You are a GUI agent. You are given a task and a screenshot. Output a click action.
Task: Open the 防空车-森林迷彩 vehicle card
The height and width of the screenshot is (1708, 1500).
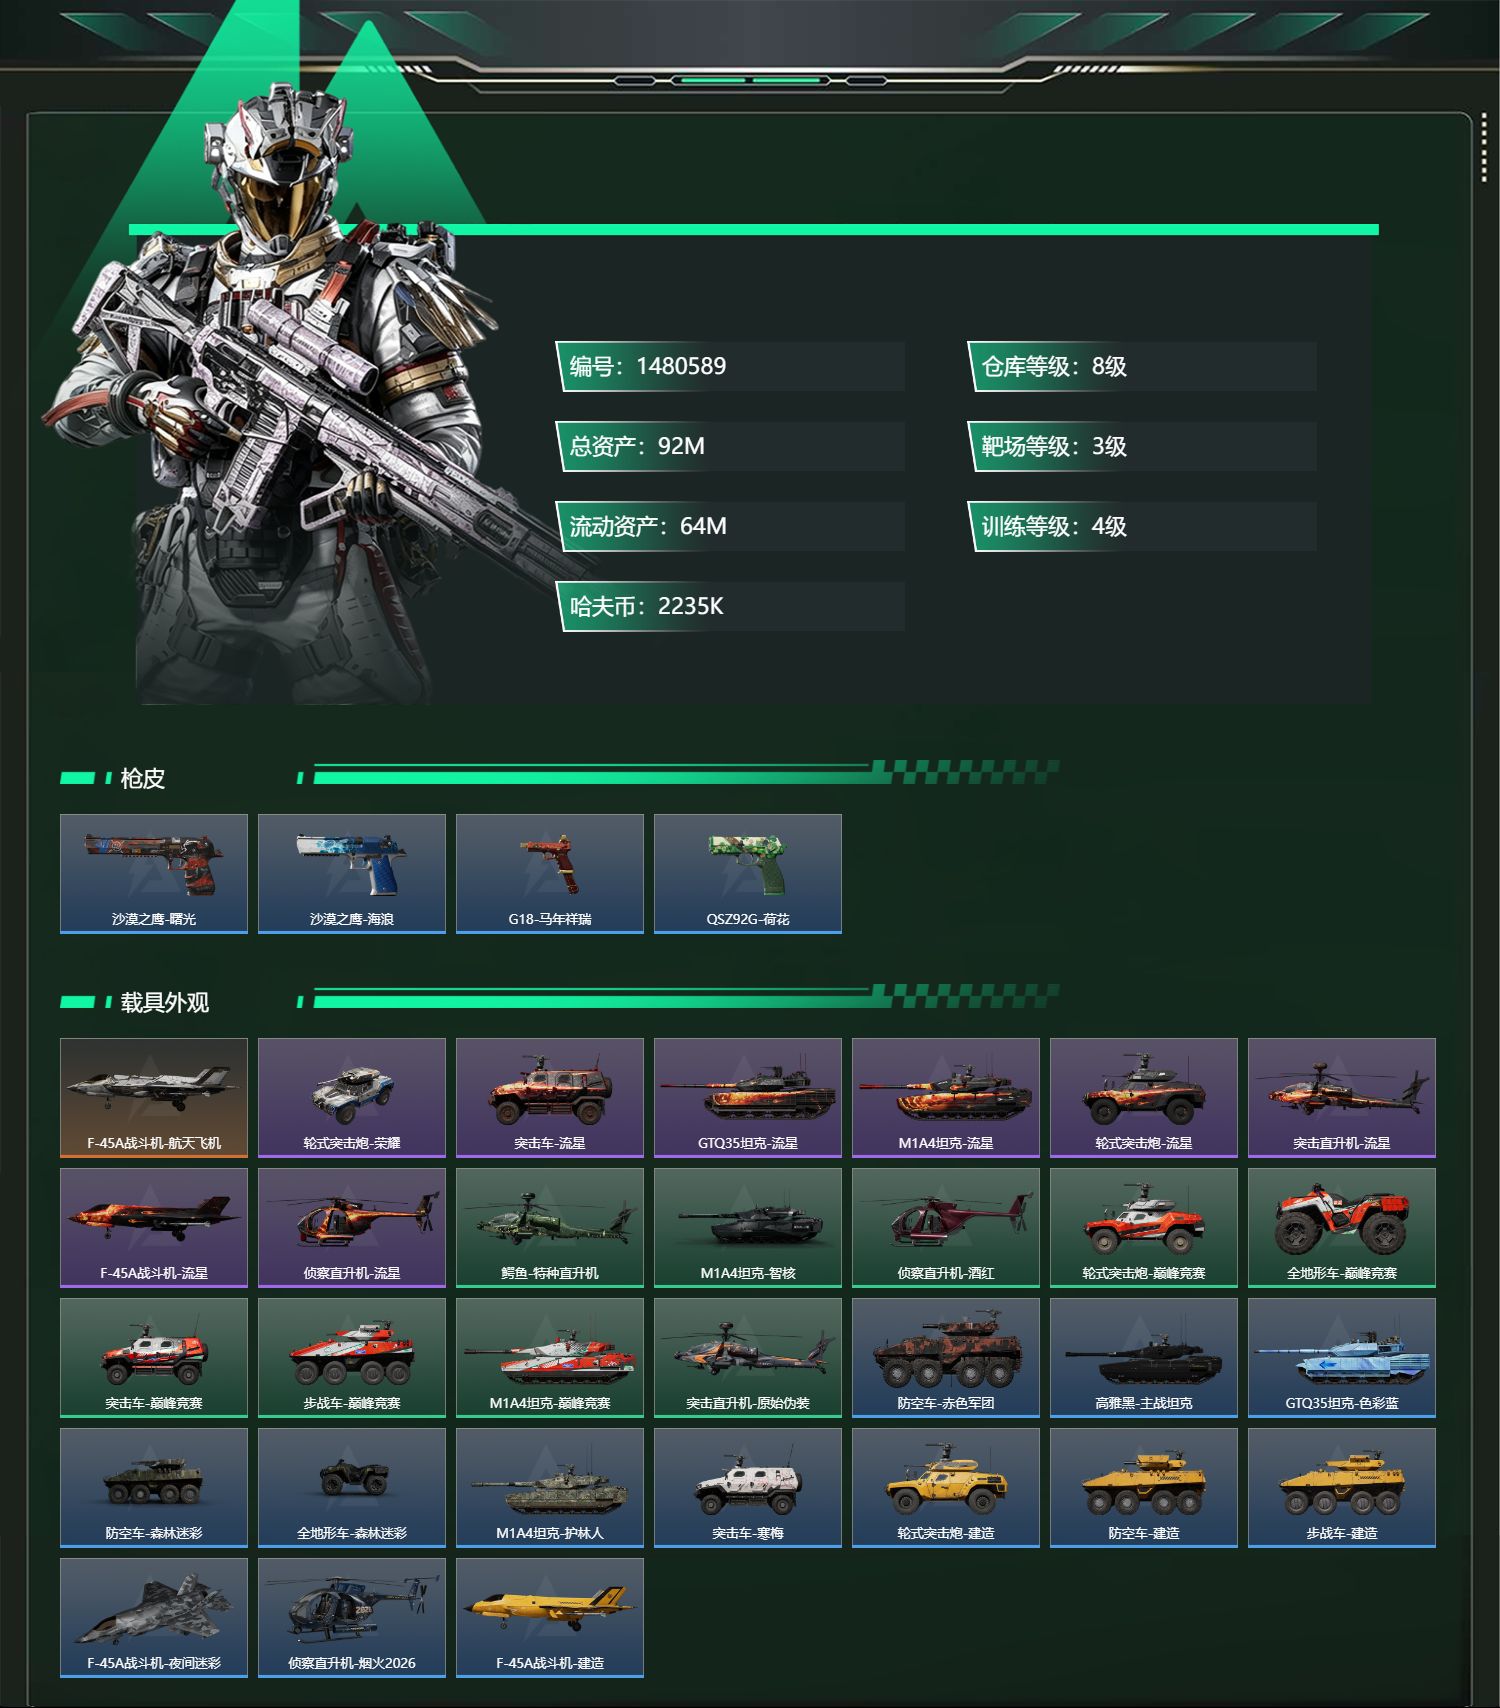(x=154, y=1488)
